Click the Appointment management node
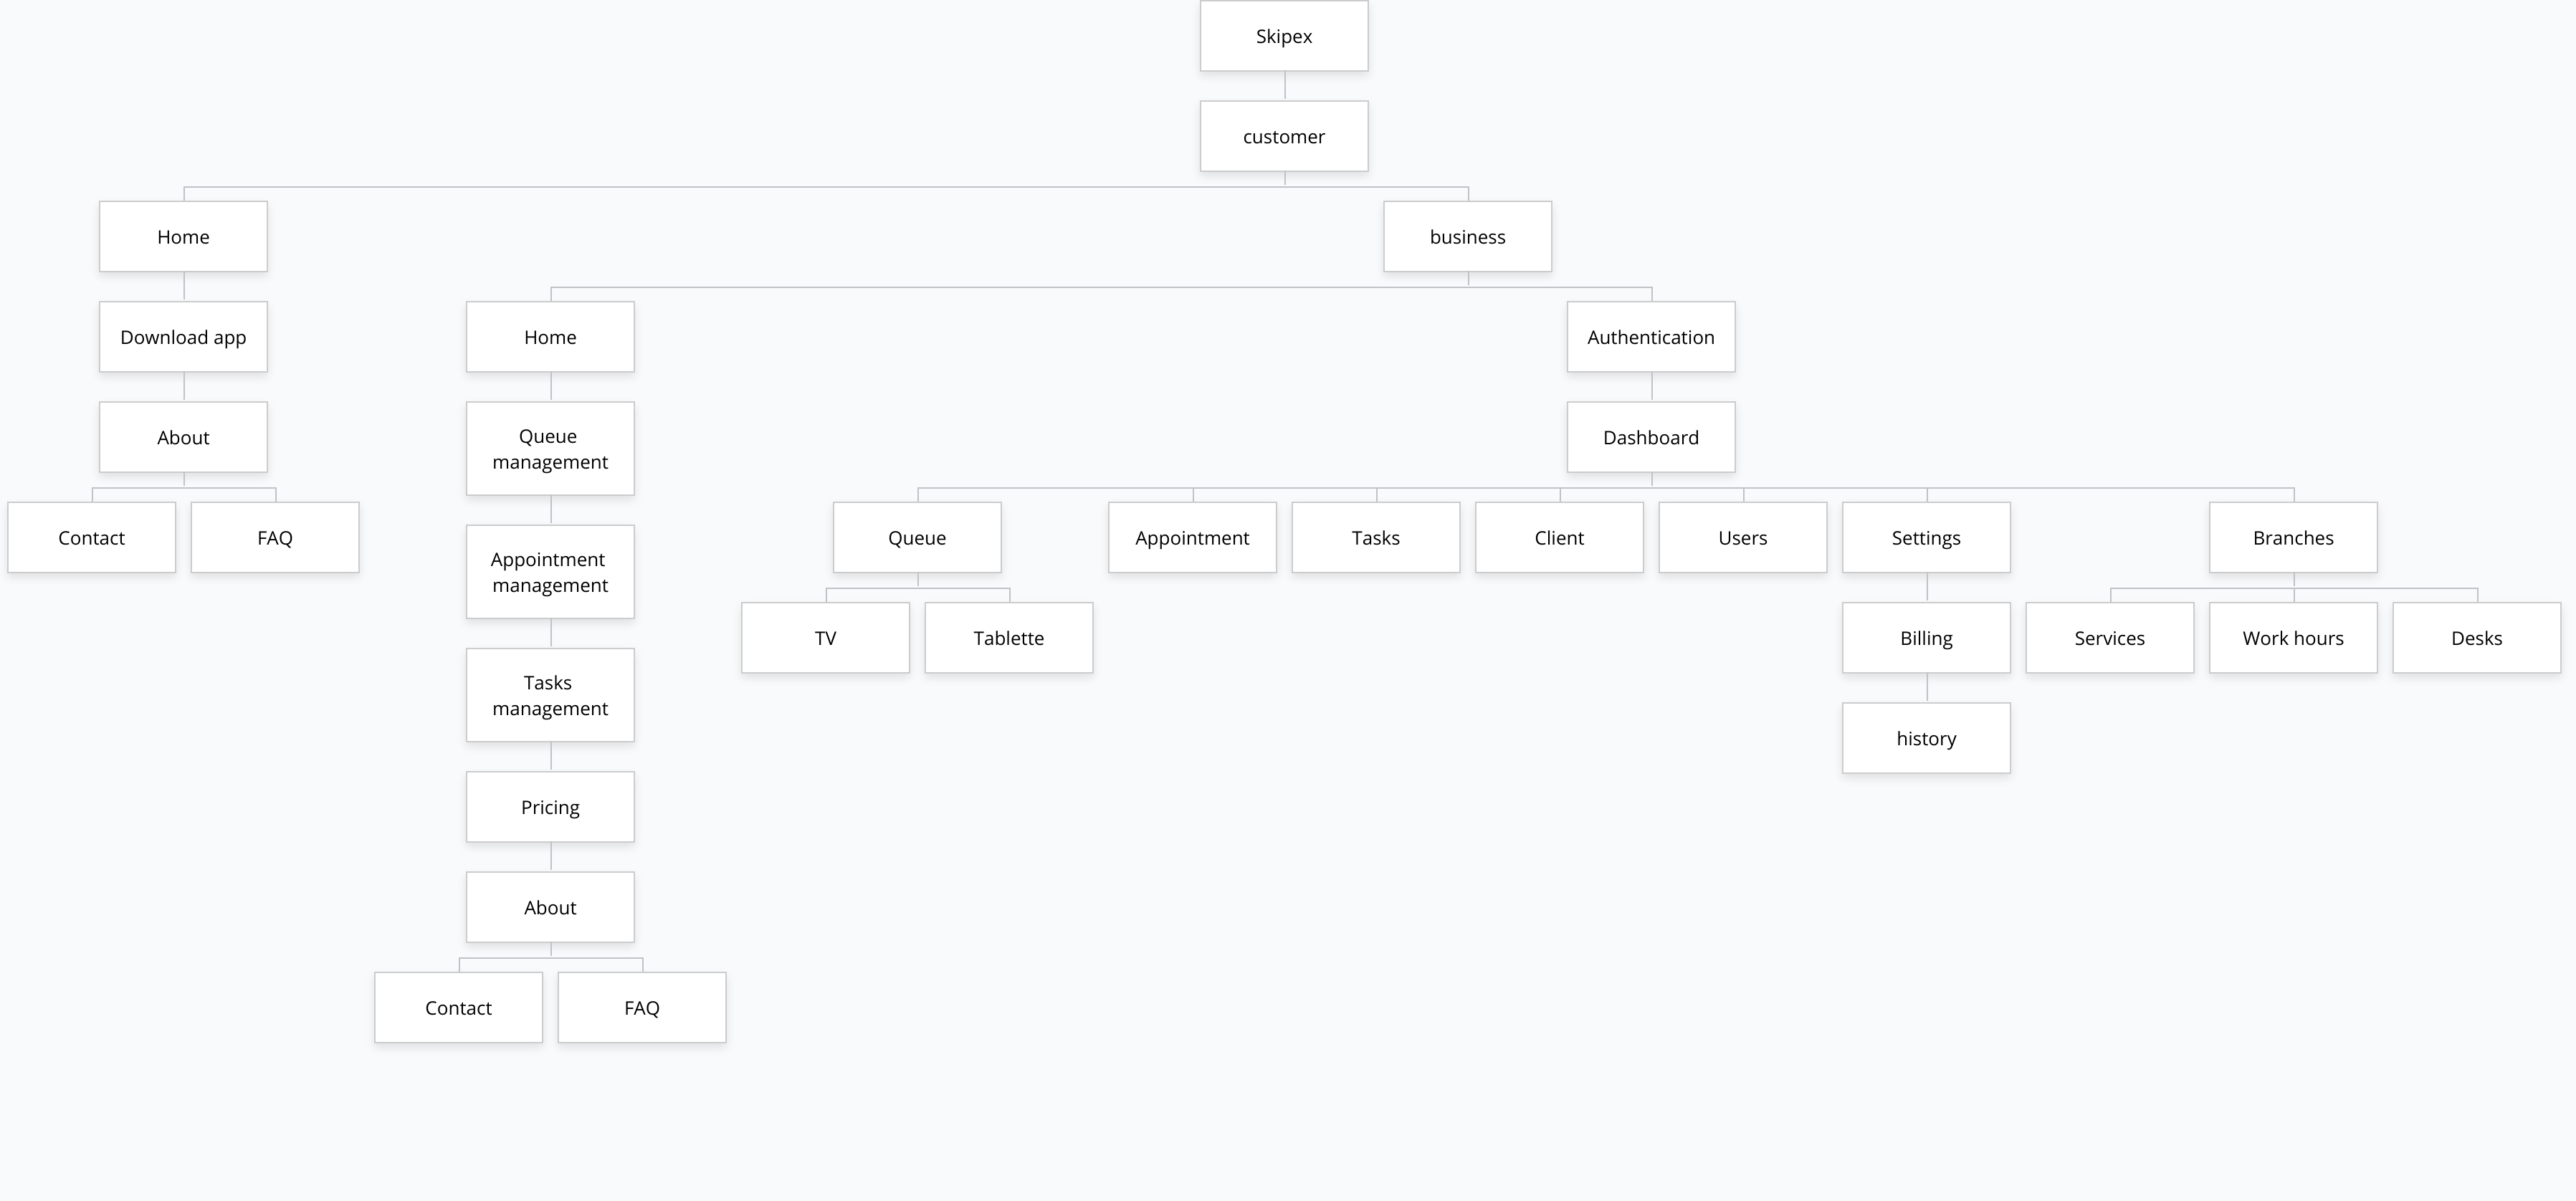This screenshot has height=1201, width=2576. click(x=550, y=571)
